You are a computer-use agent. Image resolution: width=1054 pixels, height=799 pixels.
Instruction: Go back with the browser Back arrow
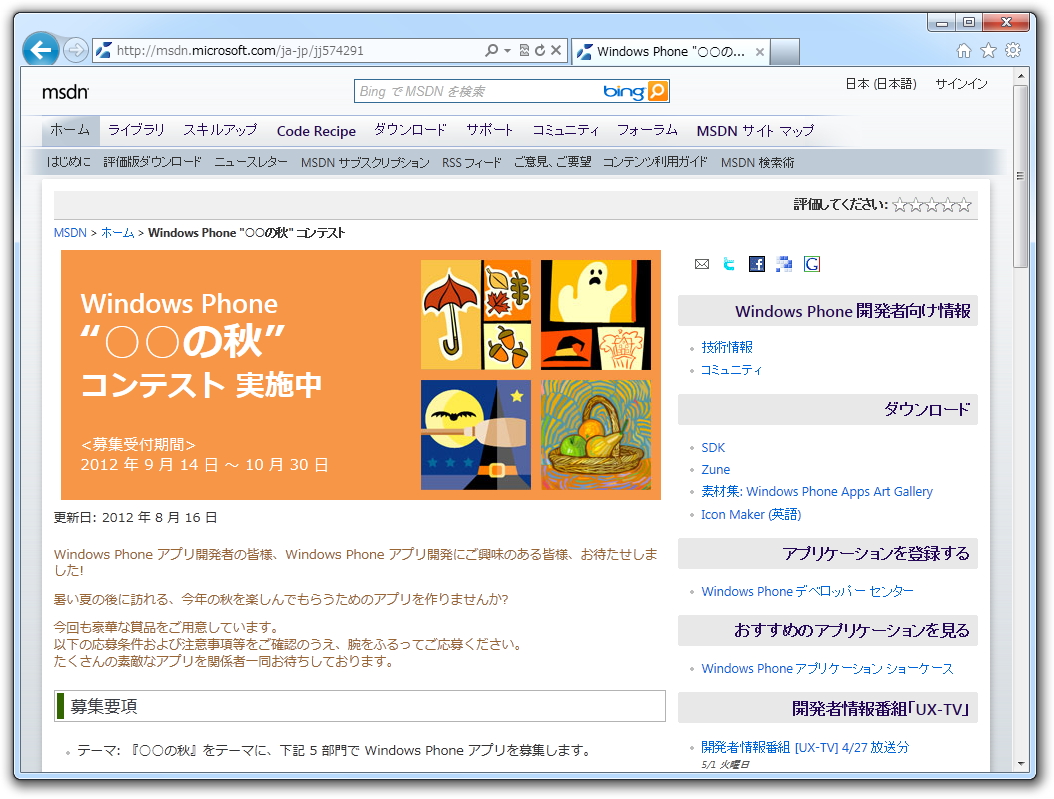pos(40,50)
